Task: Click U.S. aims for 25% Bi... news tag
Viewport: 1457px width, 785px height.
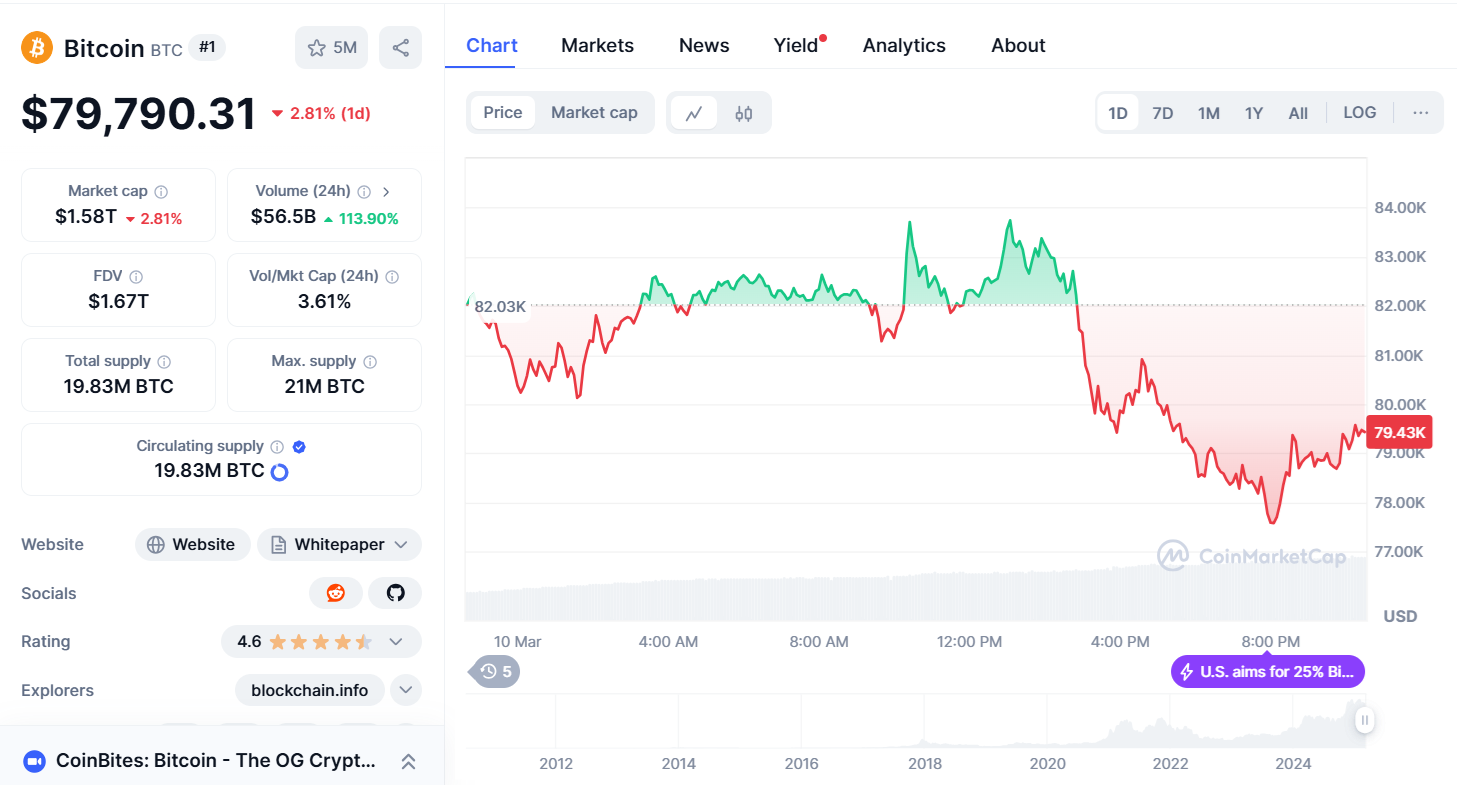Action: pos(1268,672)
